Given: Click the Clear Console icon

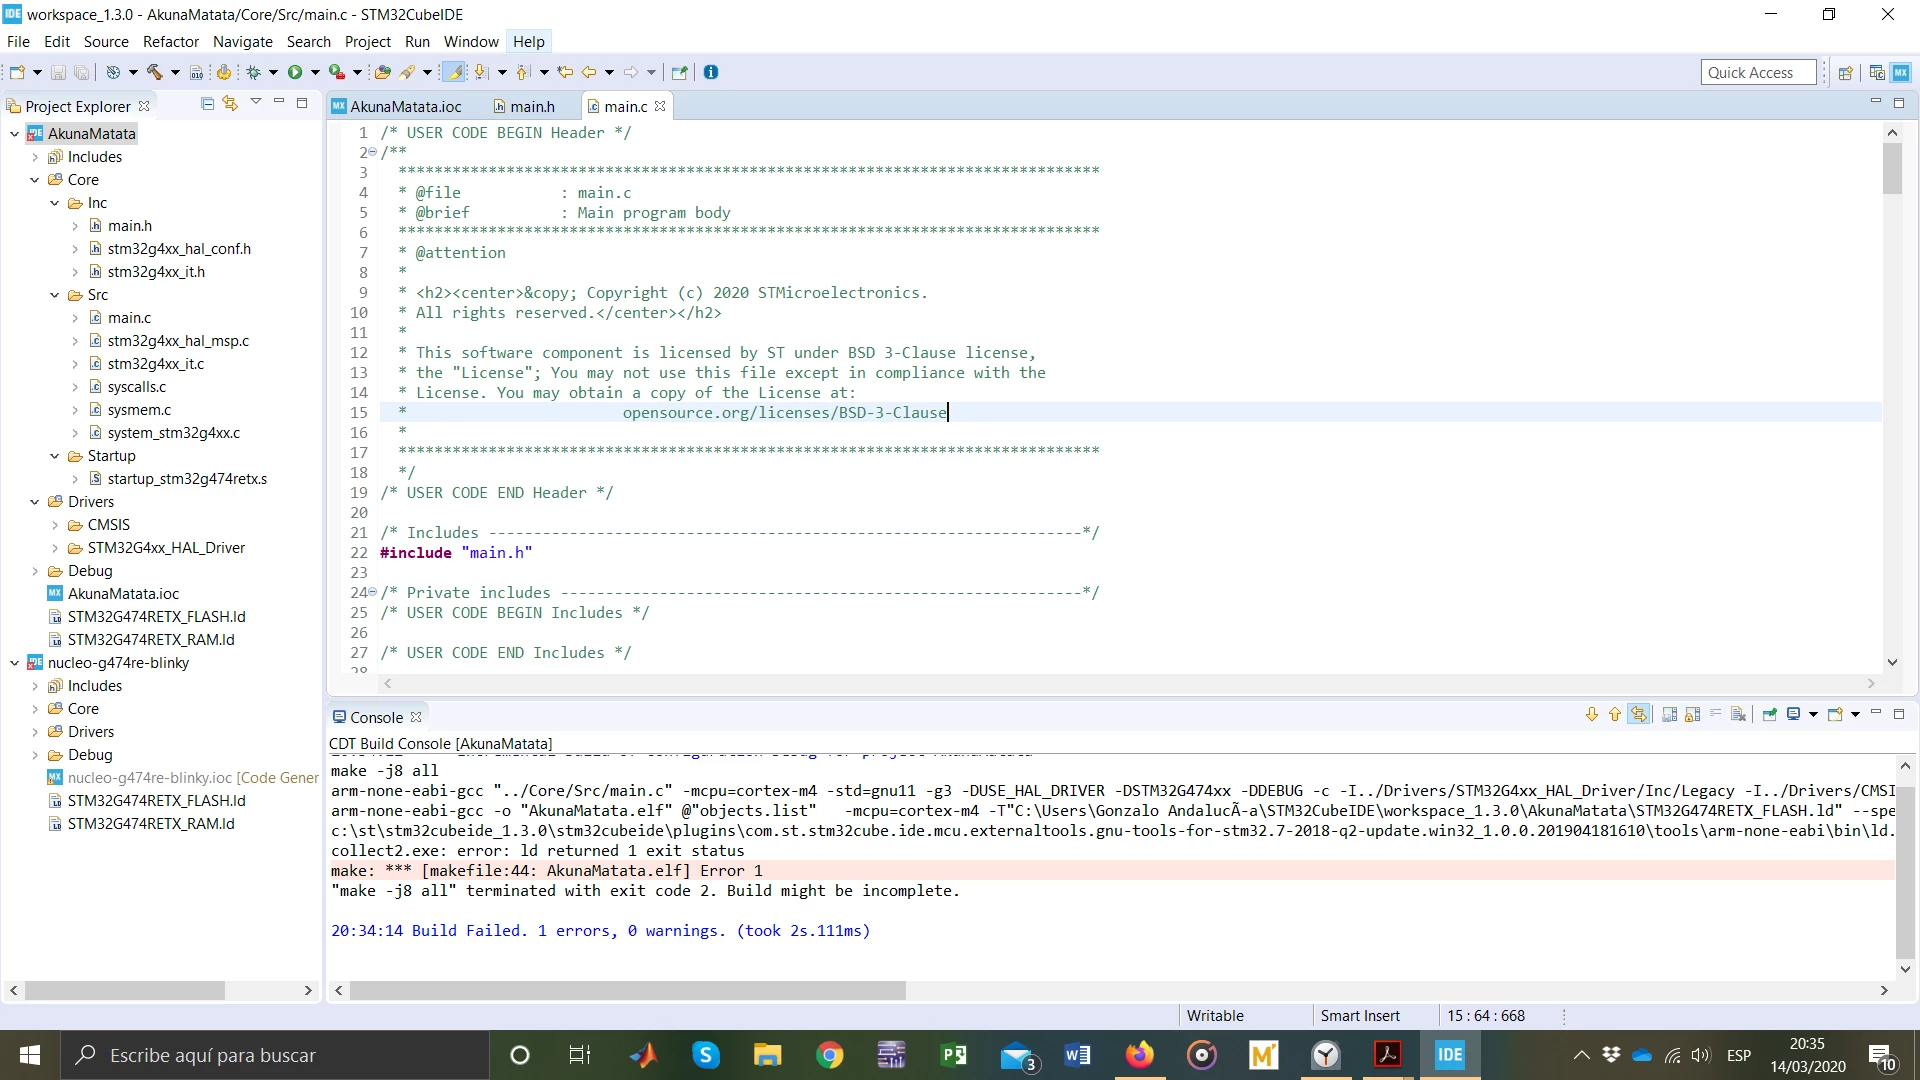Looking at the screenshot, I should [x=1739, y=714].
